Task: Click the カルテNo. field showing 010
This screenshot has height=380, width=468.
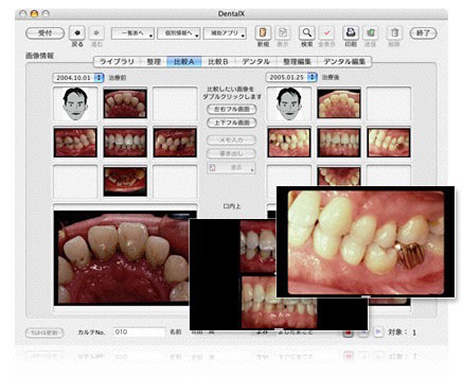Action: coord(139,332)
